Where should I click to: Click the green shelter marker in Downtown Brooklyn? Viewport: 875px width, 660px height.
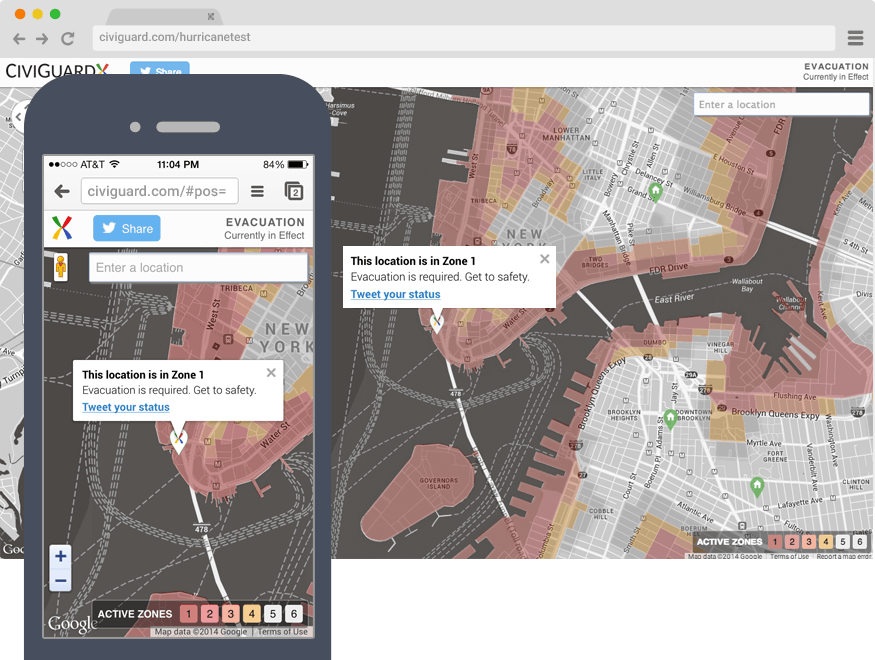coord(670,418)
